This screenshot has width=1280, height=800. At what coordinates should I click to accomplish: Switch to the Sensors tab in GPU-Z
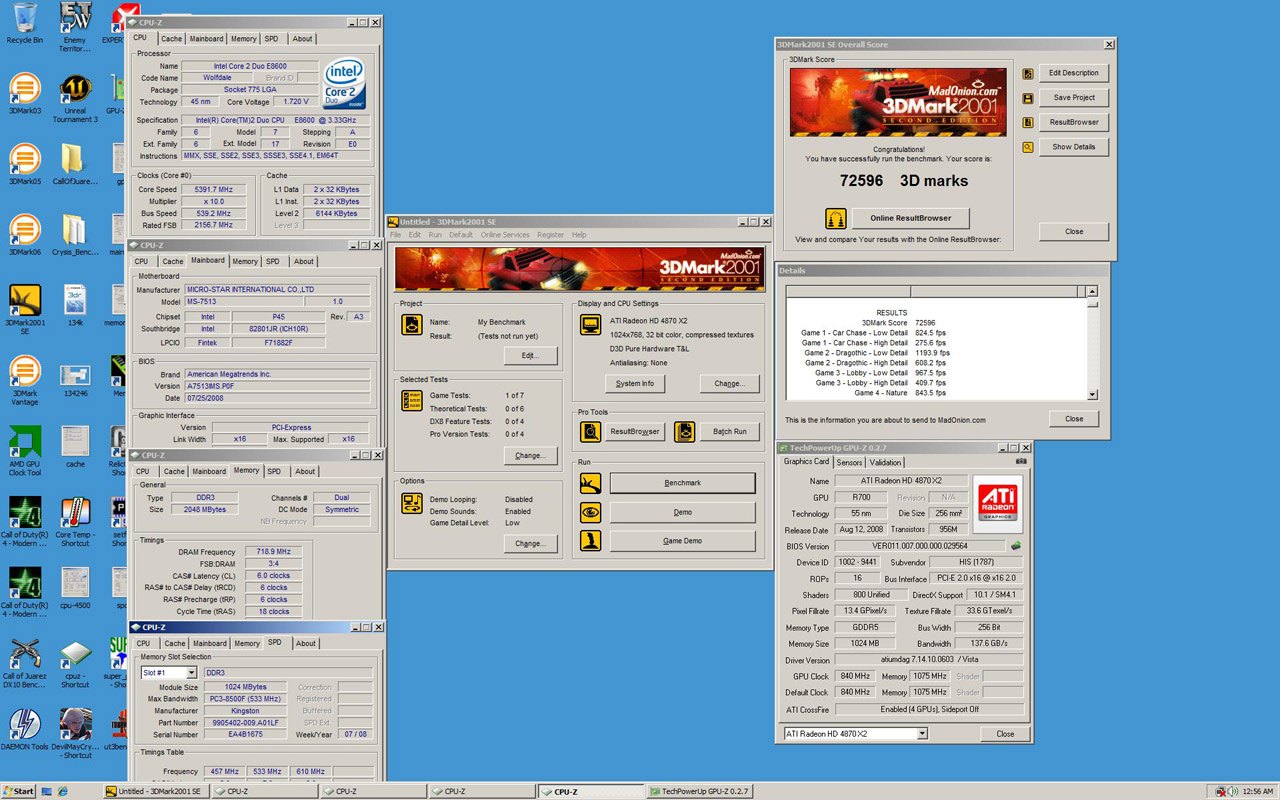[x=849, y=463]
